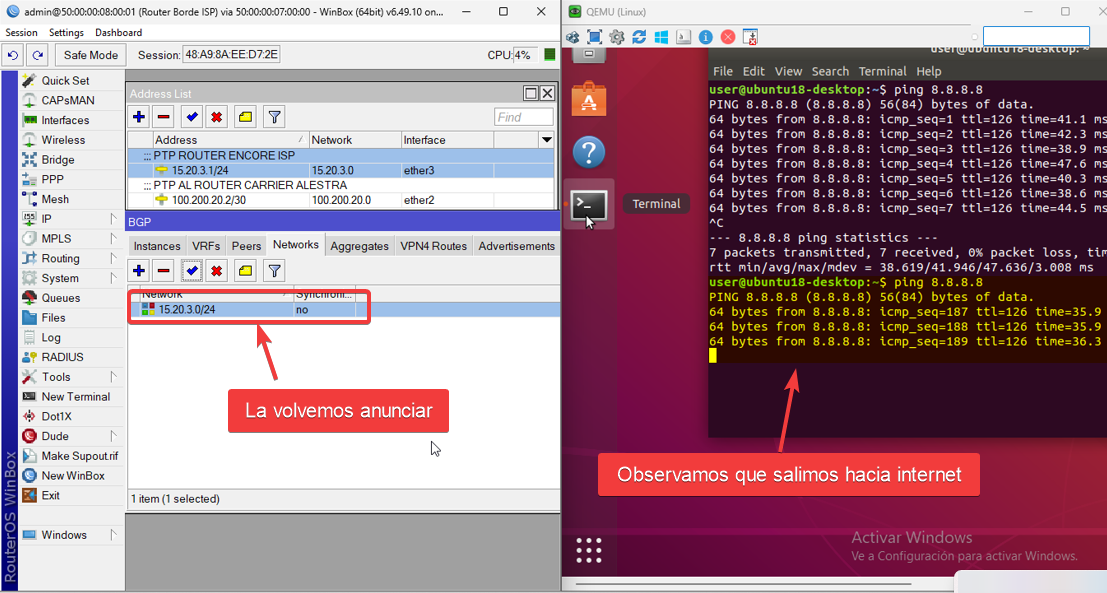Click the QEMU settings gear icon
This screenshot has width=1107, height=593.
617,37
